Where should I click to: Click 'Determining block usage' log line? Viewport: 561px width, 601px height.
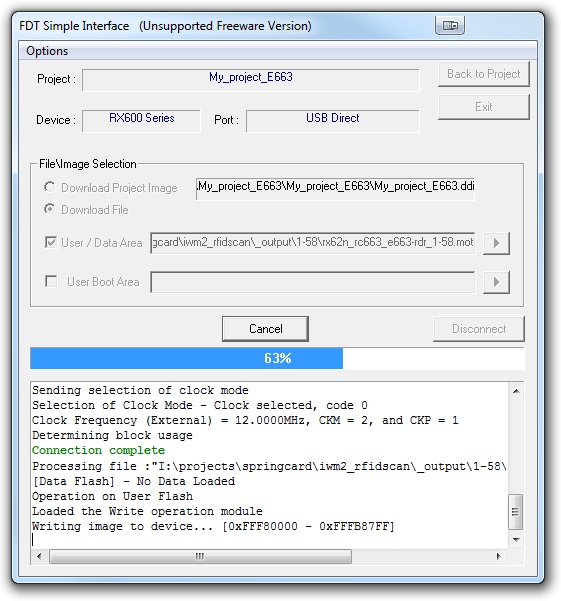coord(112,435)
